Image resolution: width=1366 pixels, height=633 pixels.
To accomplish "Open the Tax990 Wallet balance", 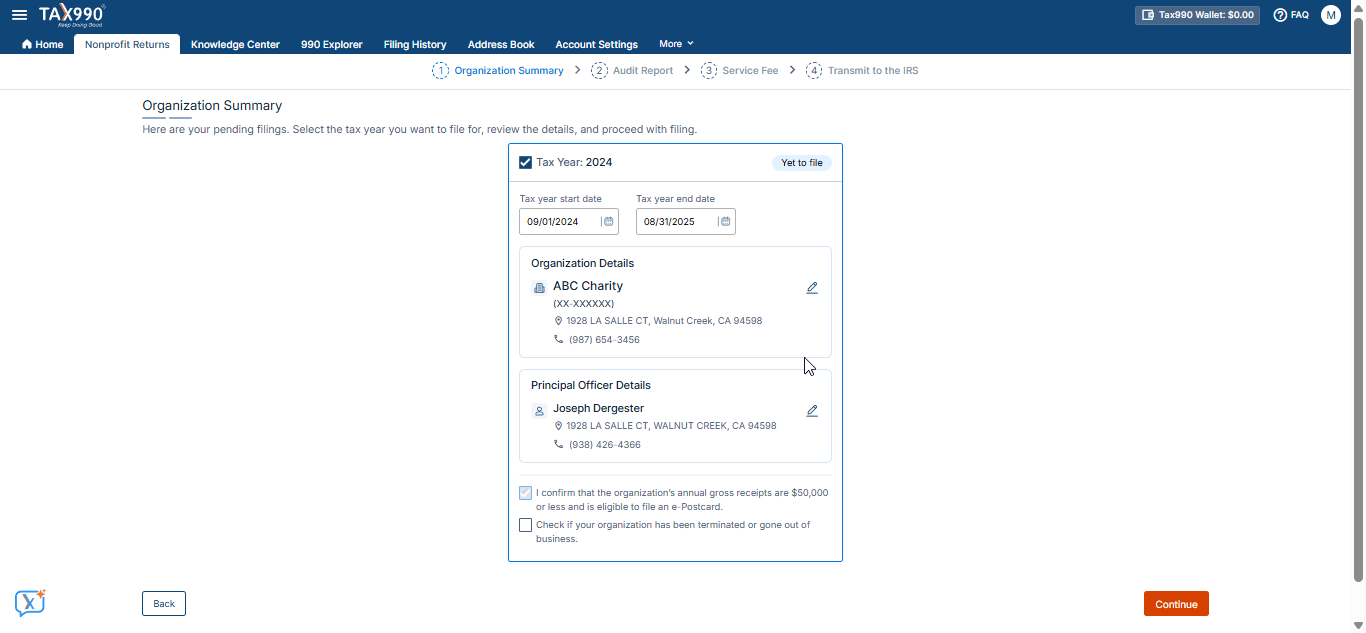I will [x=1197, y=15].
